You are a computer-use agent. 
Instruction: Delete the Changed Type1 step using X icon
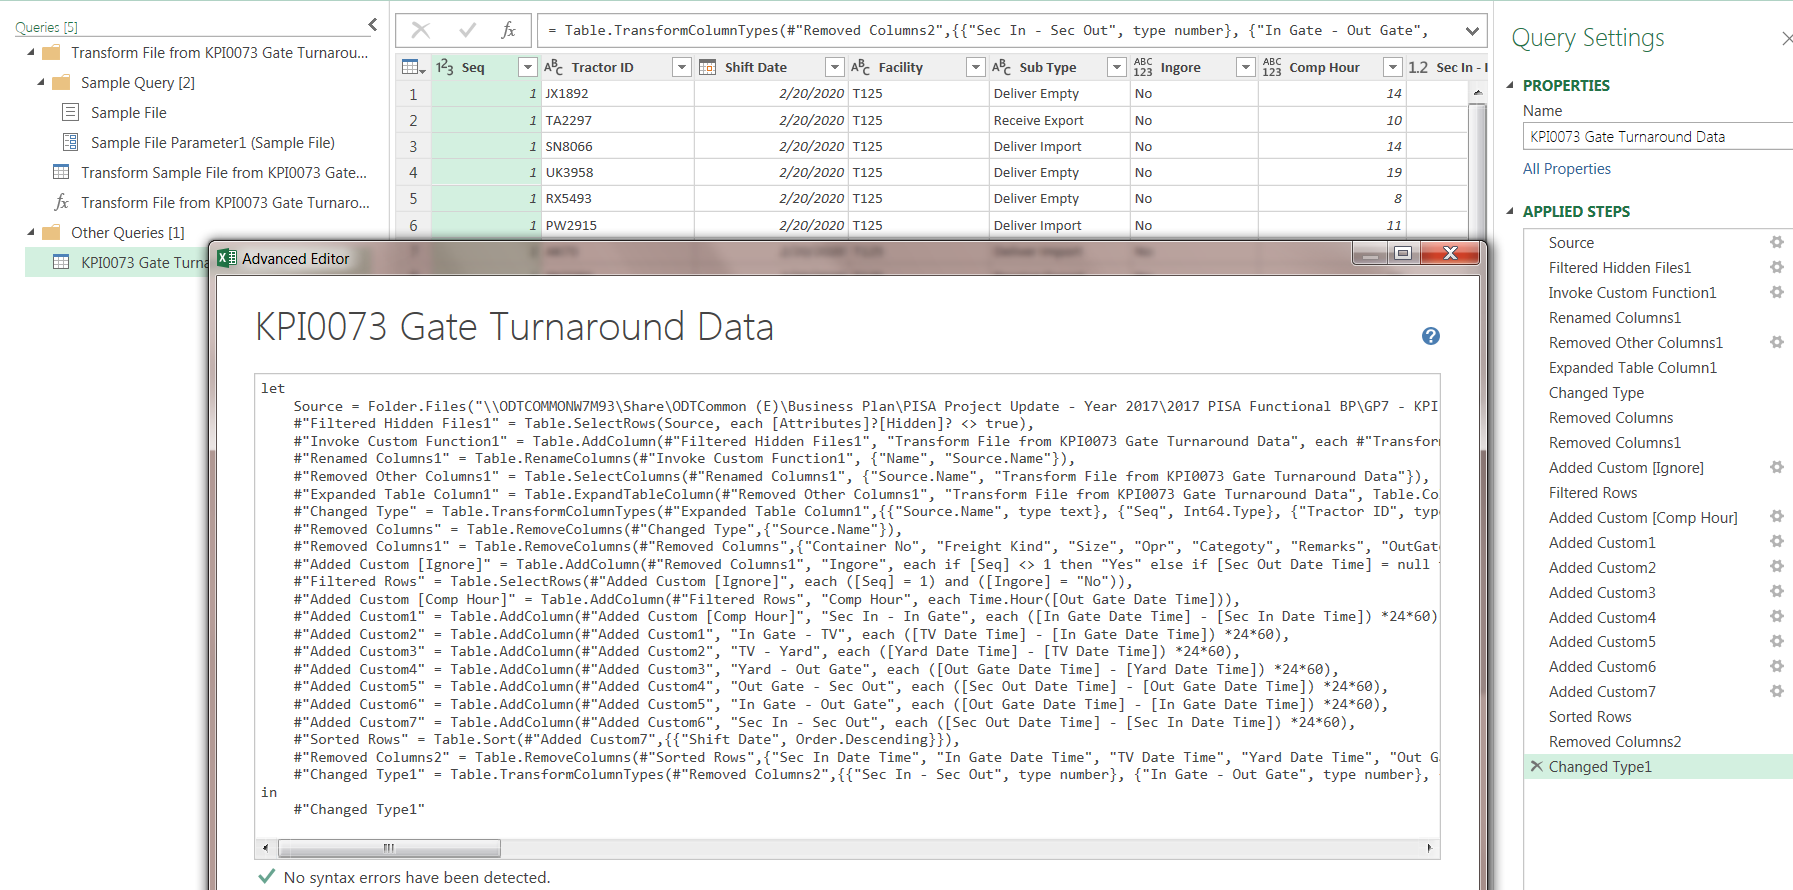tap(1537, 766)
